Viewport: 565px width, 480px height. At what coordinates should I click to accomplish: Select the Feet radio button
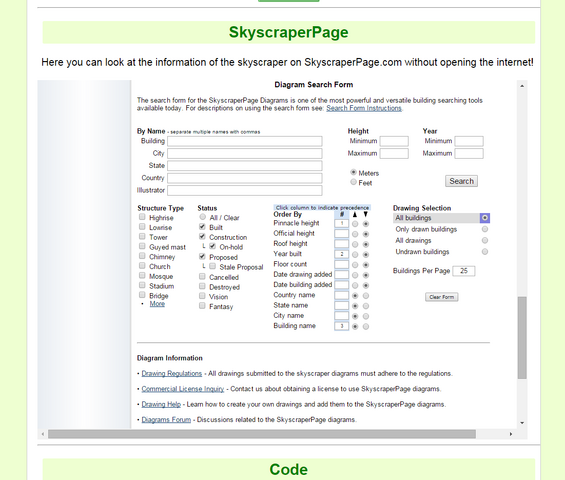pyautogui.click(x=353, y=182)
